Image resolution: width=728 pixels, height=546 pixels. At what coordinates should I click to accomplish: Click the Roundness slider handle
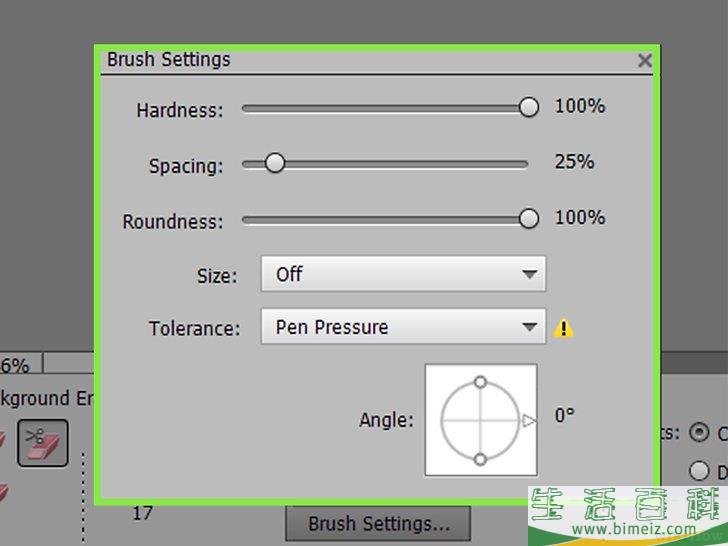click(x=529, y=219)
